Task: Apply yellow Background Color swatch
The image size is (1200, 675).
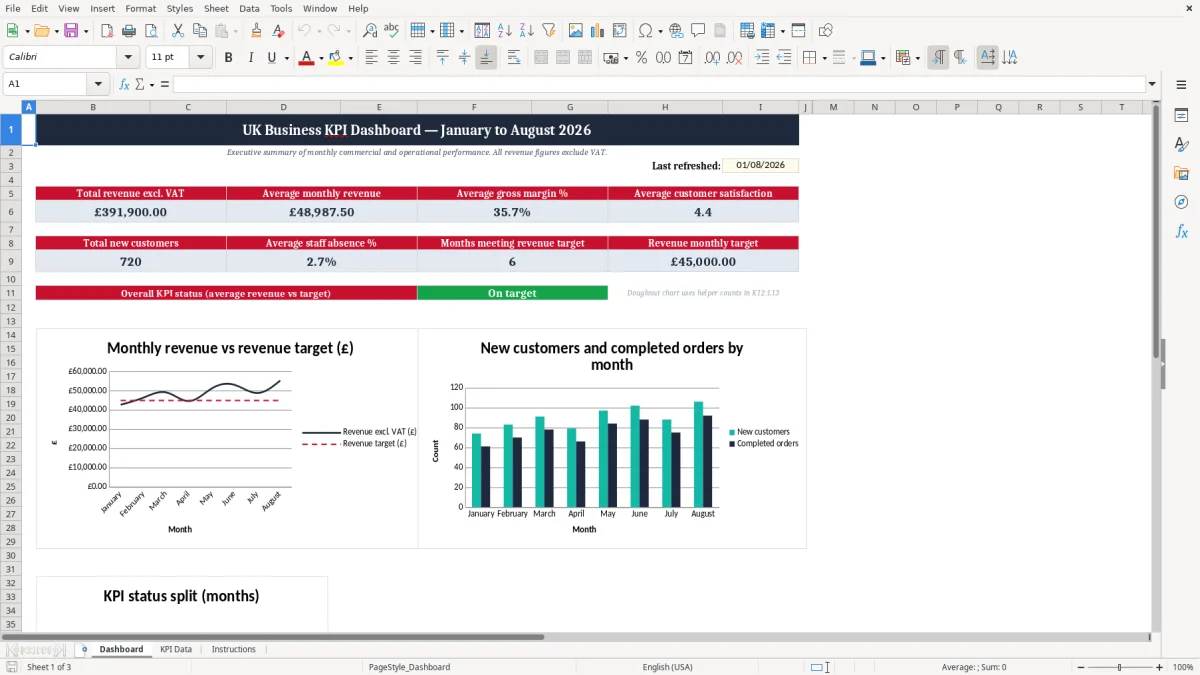Action: click(x=335, y=58)
